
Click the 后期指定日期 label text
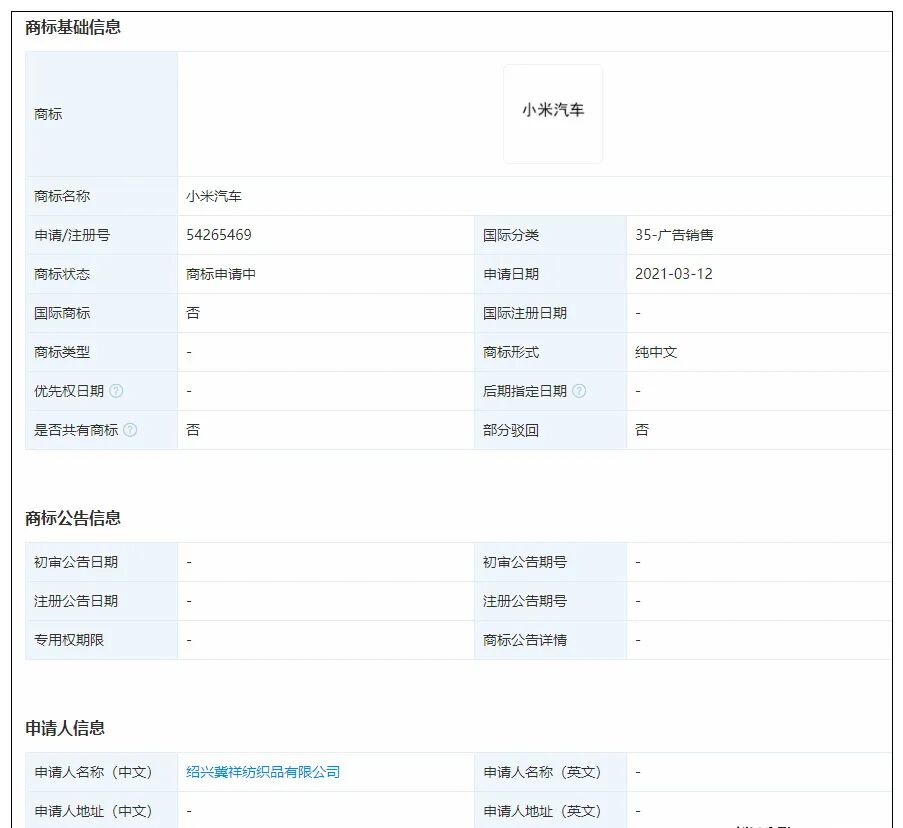click(525, 391)
